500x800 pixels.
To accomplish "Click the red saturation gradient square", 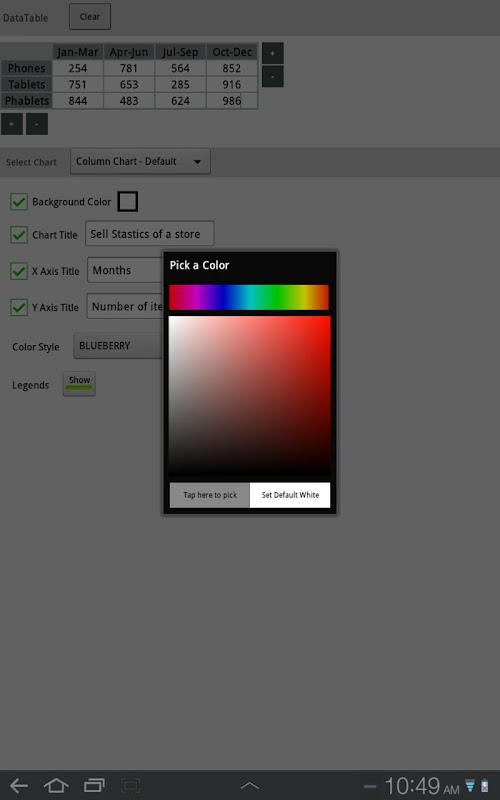I will coord(249,396).
